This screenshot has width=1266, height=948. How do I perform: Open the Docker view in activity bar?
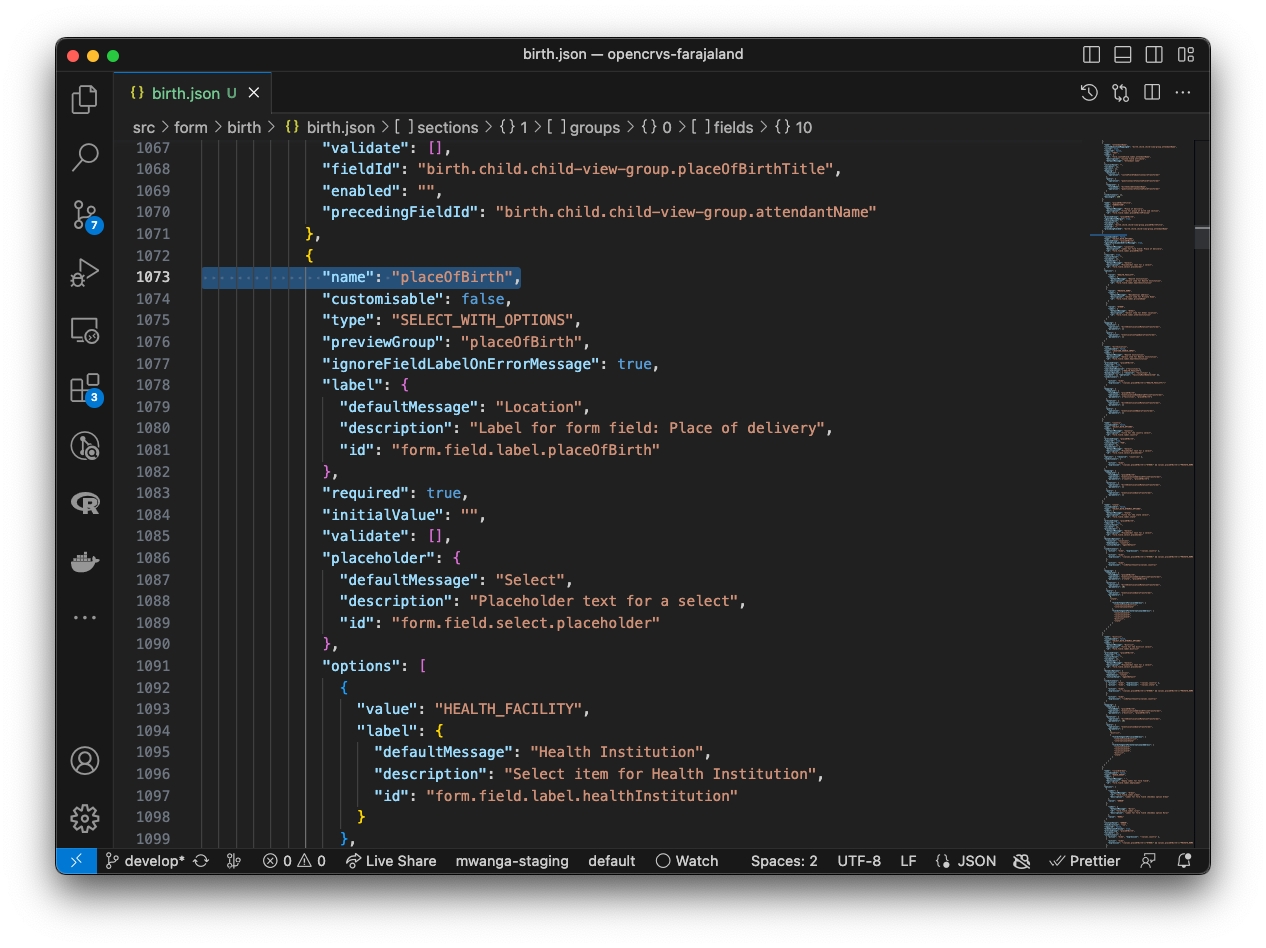point(85,561)
